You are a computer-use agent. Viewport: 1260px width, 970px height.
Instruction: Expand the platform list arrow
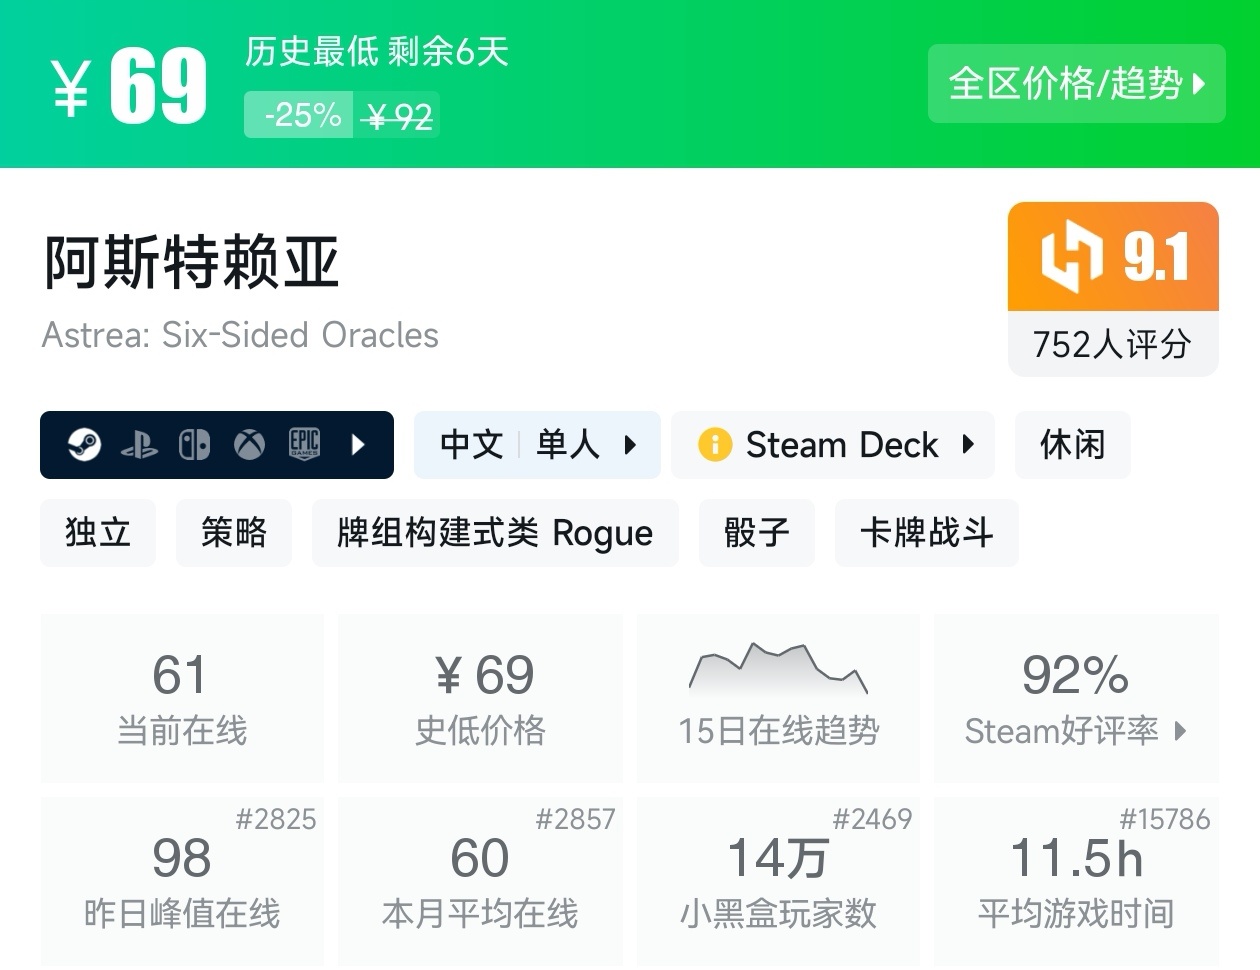[358, 444]
